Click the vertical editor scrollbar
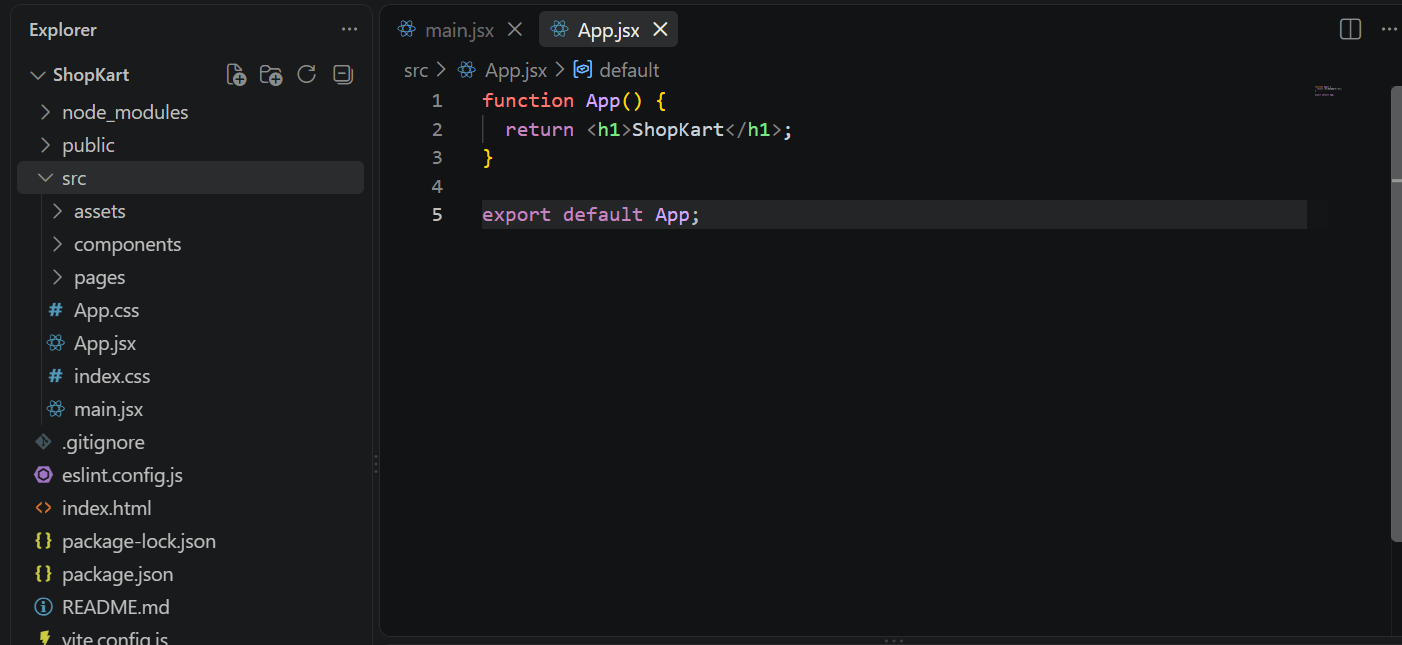The height and width of the screenshot is (645, 1402). 1397,312
